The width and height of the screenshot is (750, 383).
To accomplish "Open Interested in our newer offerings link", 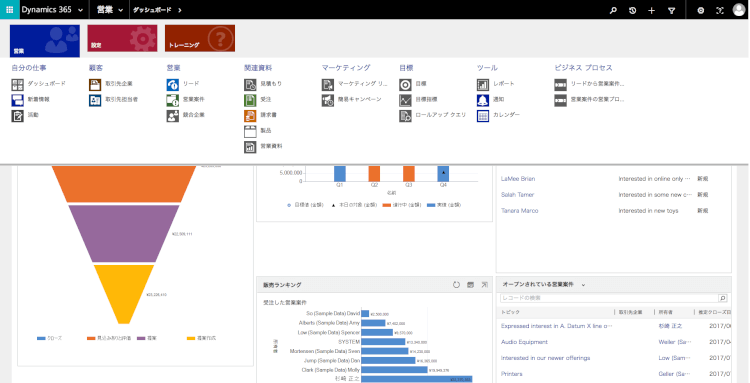I will (545, 358).
